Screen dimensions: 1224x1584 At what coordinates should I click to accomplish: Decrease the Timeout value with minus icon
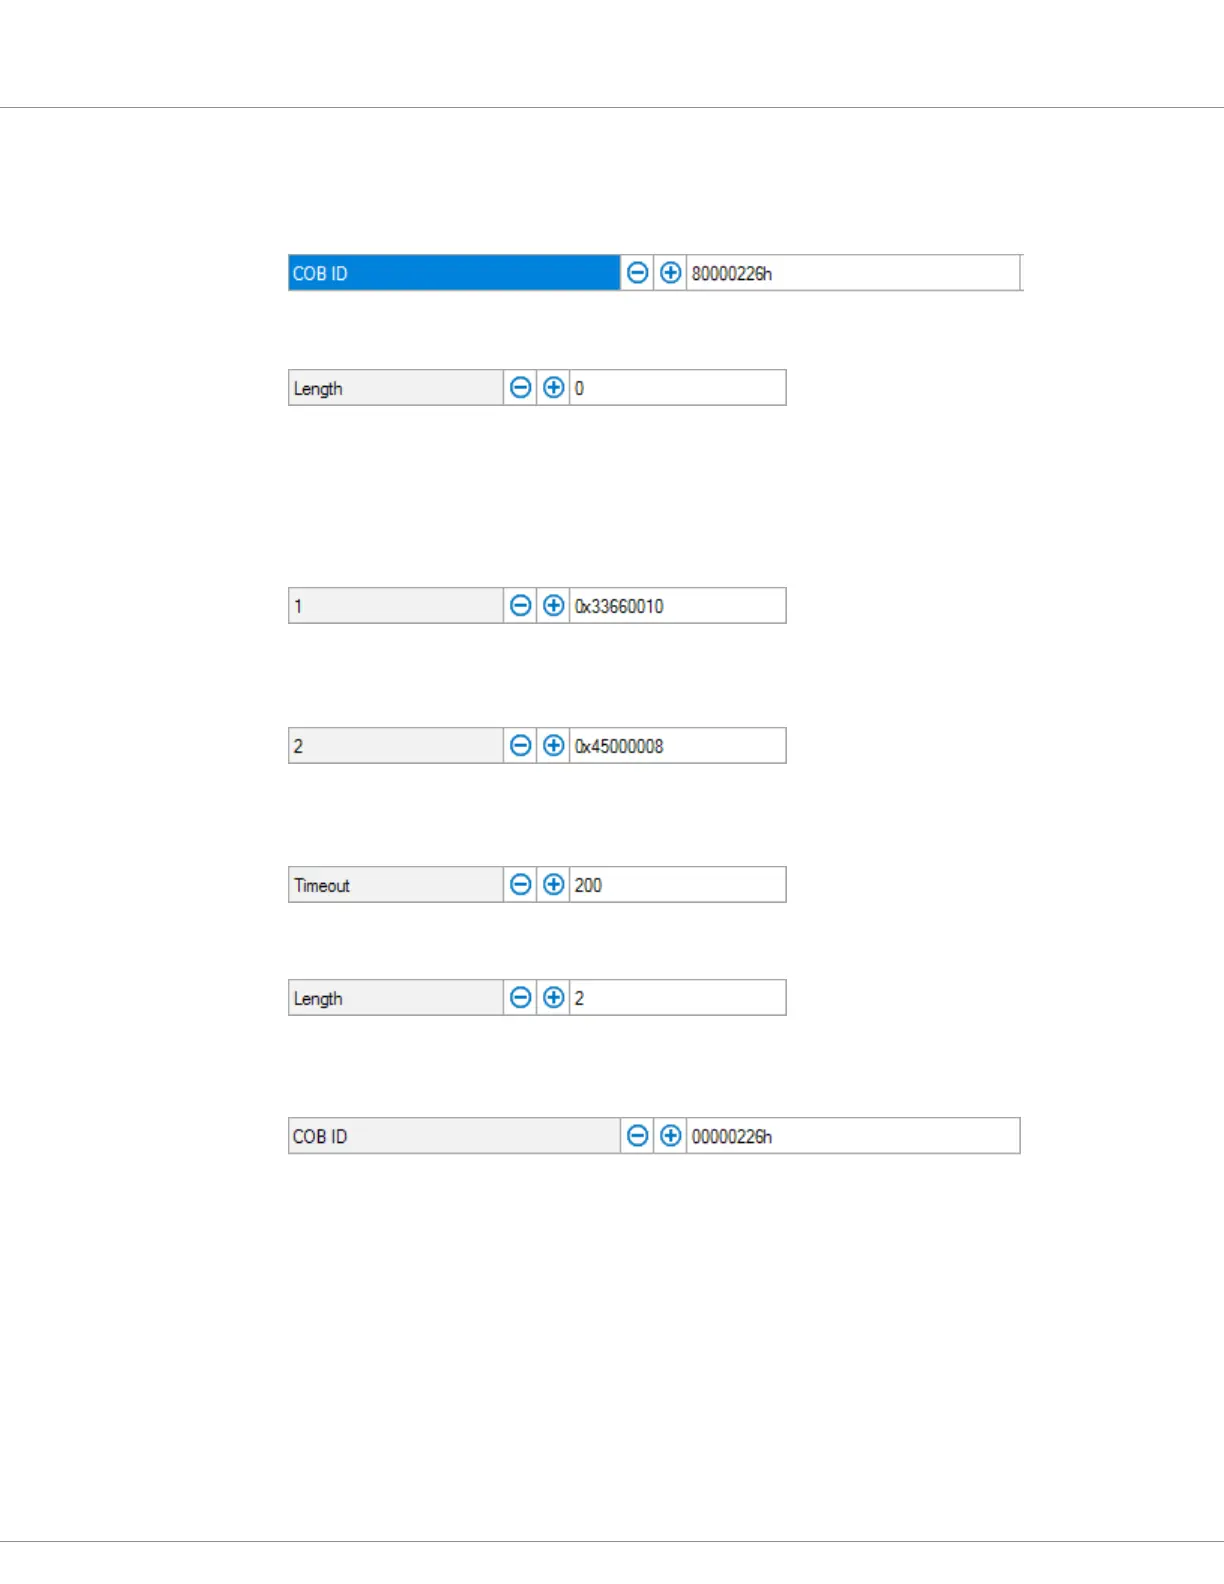coord(520,885)
